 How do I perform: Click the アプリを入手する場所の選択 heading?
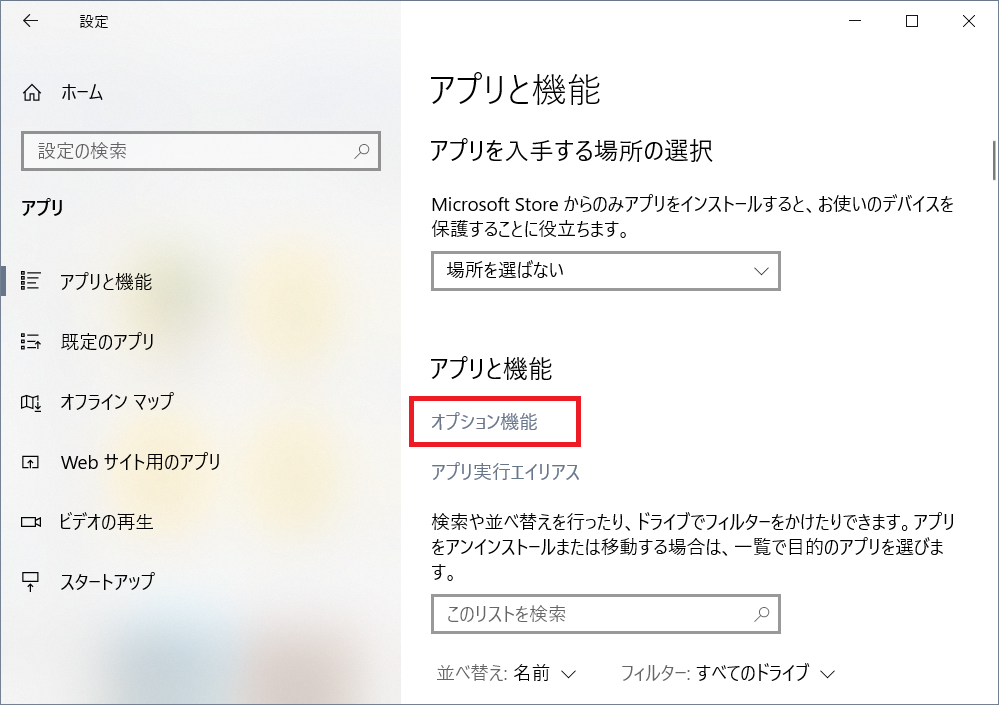pyautogui.click(x=571, y=152)
